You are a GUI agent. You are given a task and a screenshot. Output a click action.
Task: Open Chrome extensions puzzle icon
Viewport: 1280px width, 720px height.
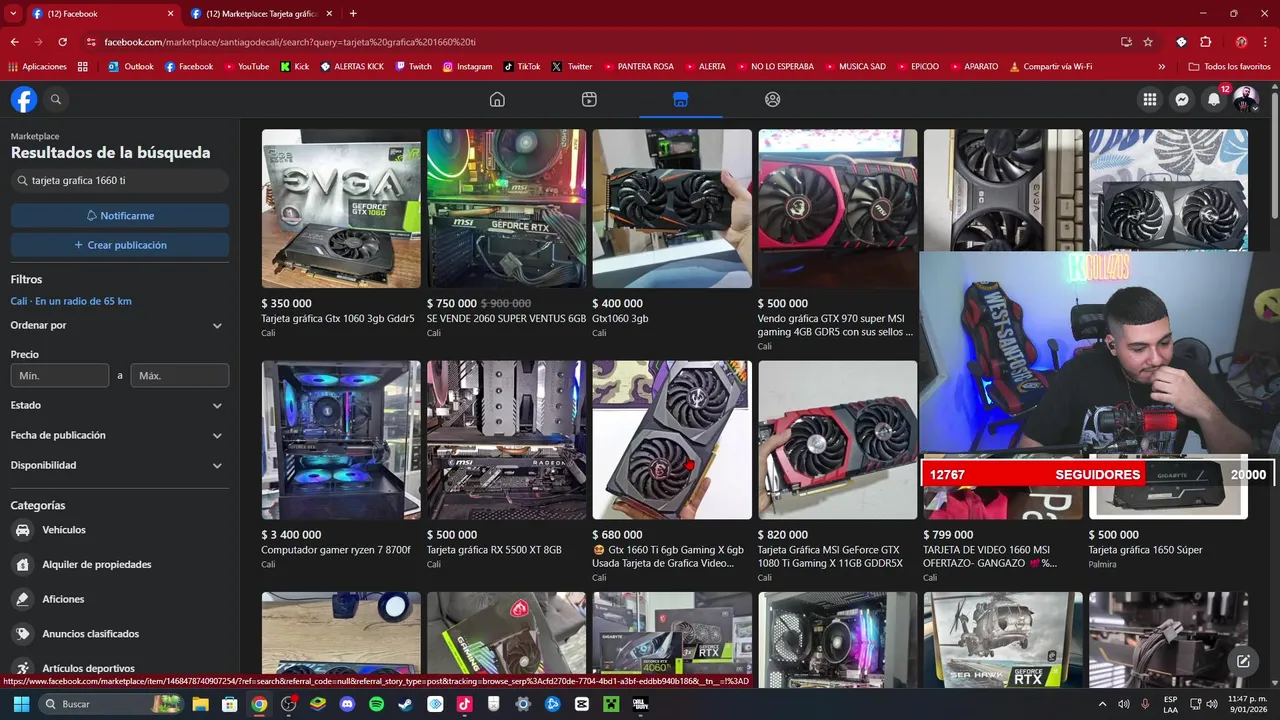[1205, 42]
